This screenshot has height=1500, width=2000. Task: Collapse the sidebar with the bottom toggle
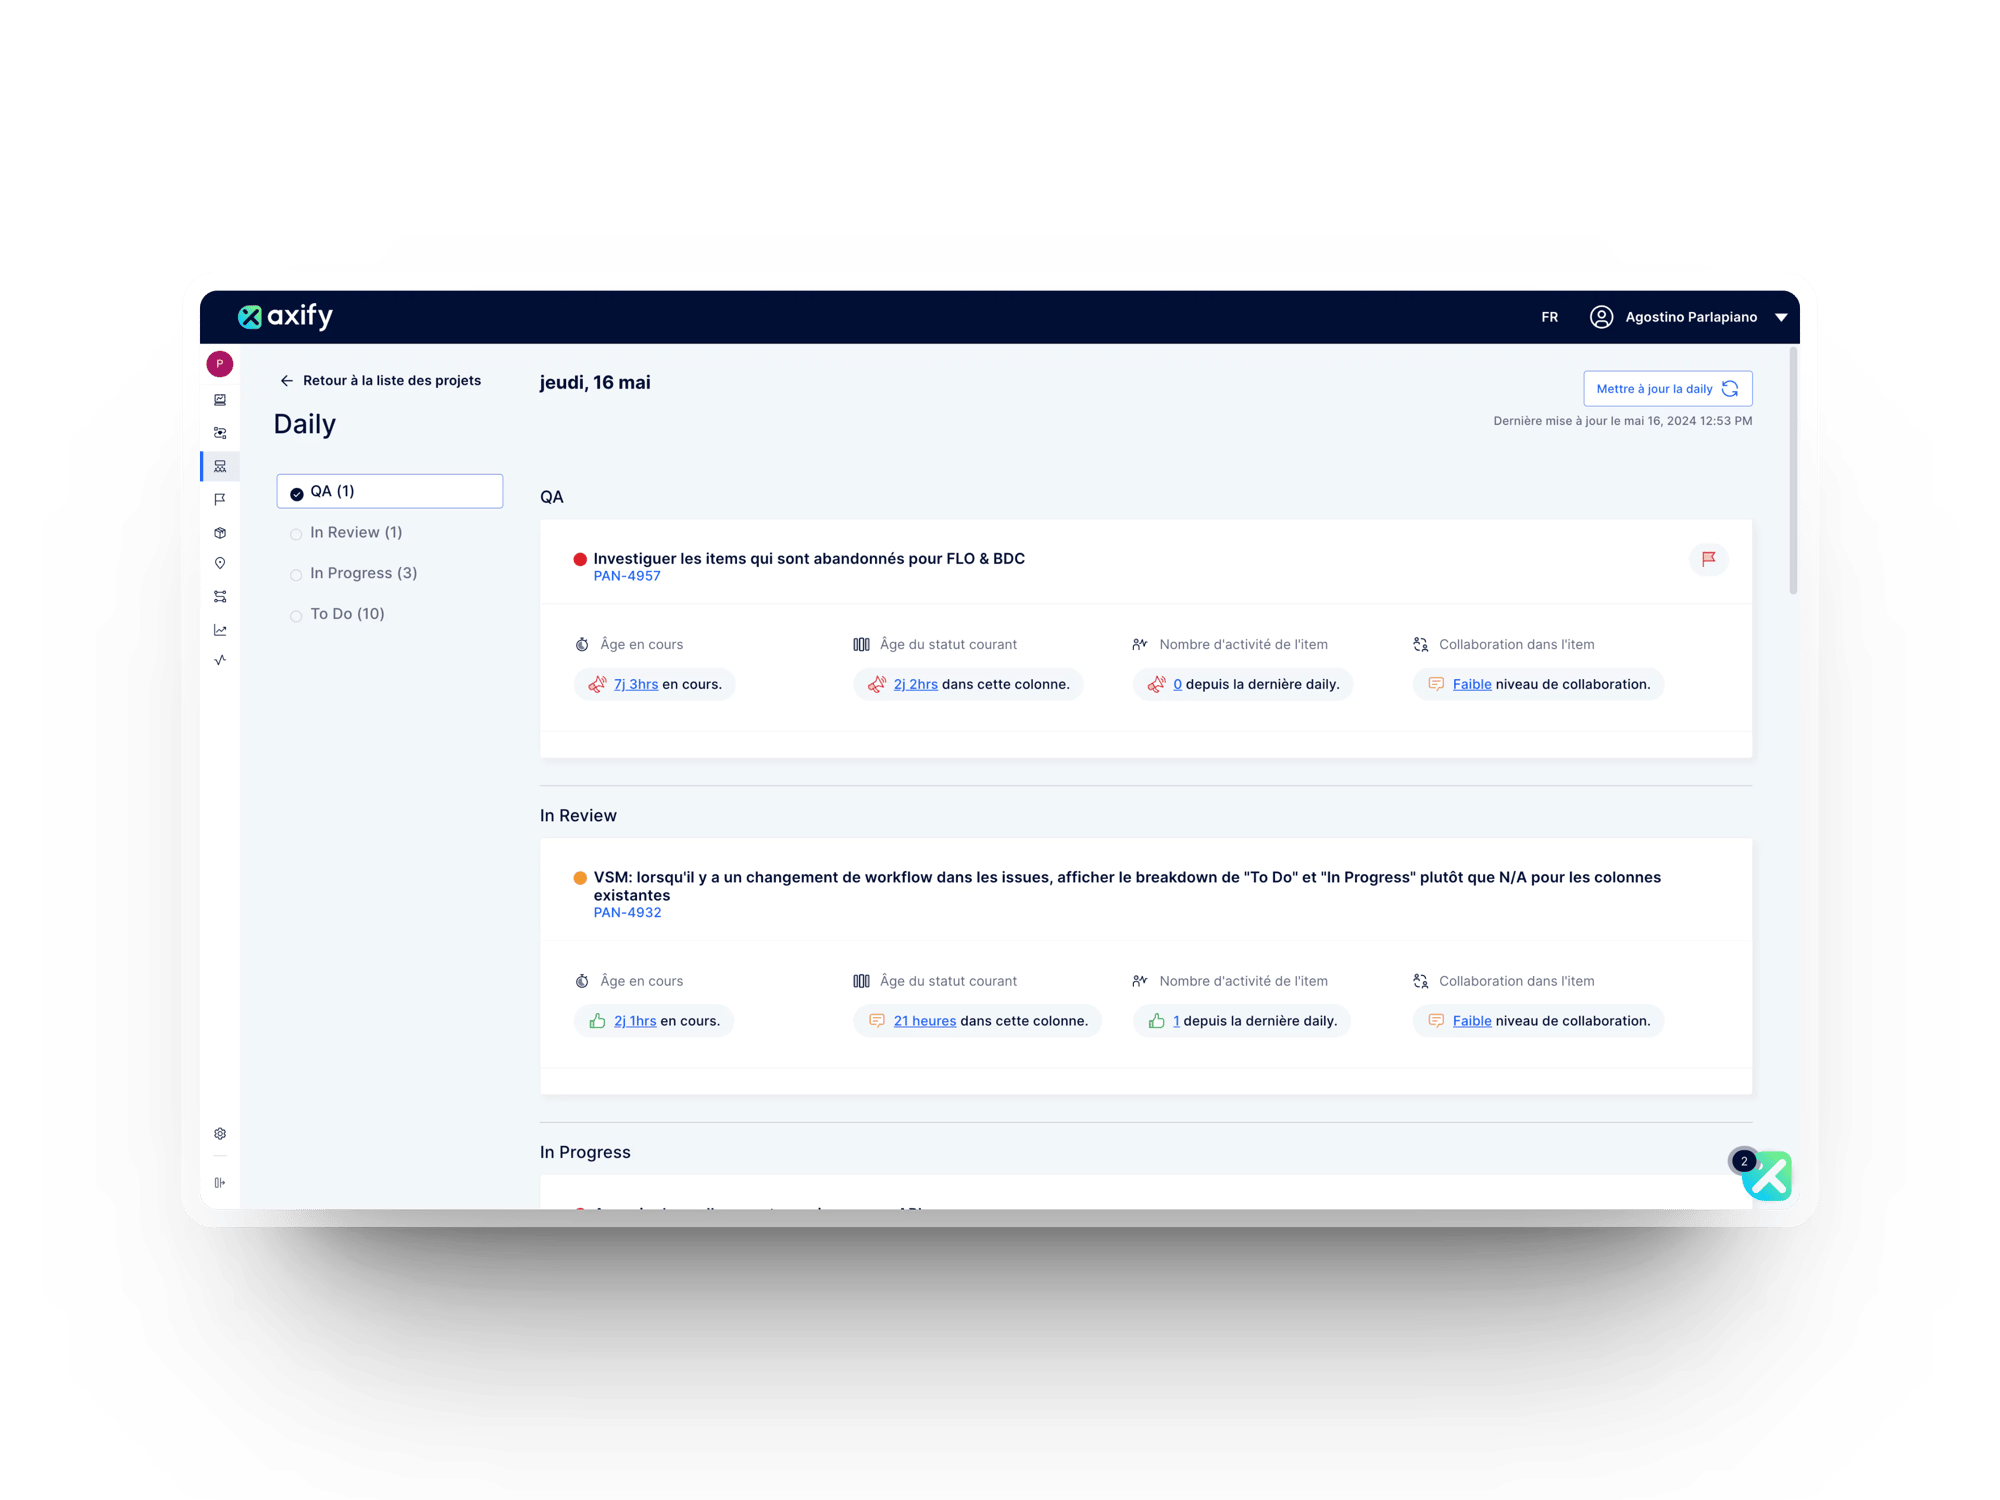click(x=220, y=1182)
